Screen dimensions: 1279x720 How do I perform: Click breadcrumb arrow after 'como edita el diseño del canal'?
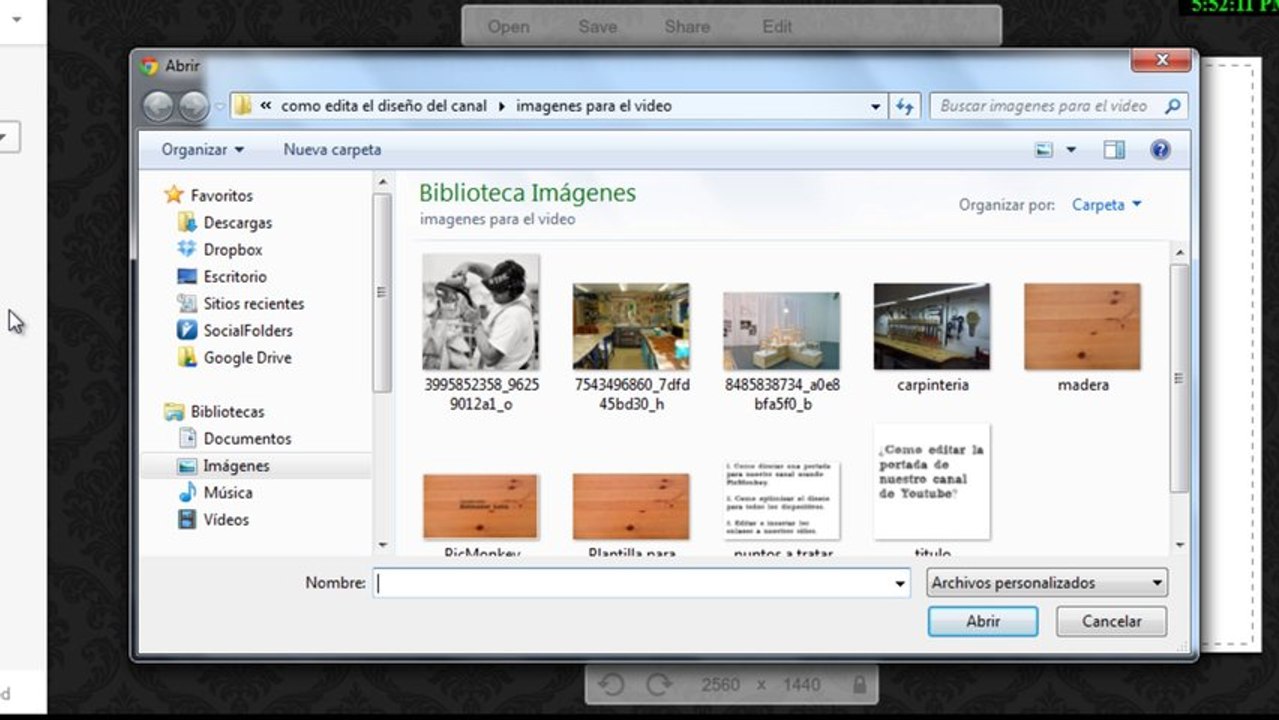(501, 106)
